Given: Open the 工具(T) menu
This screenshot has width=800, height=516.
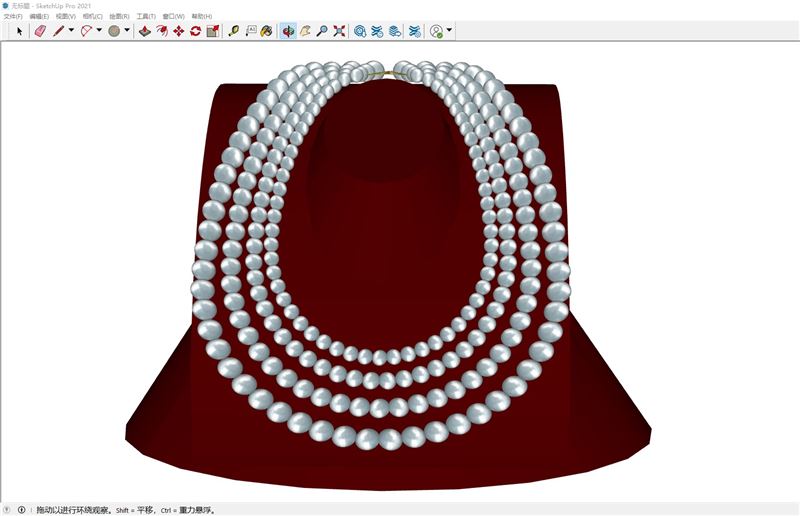Looking at the screenshot, I should (146, 16).
